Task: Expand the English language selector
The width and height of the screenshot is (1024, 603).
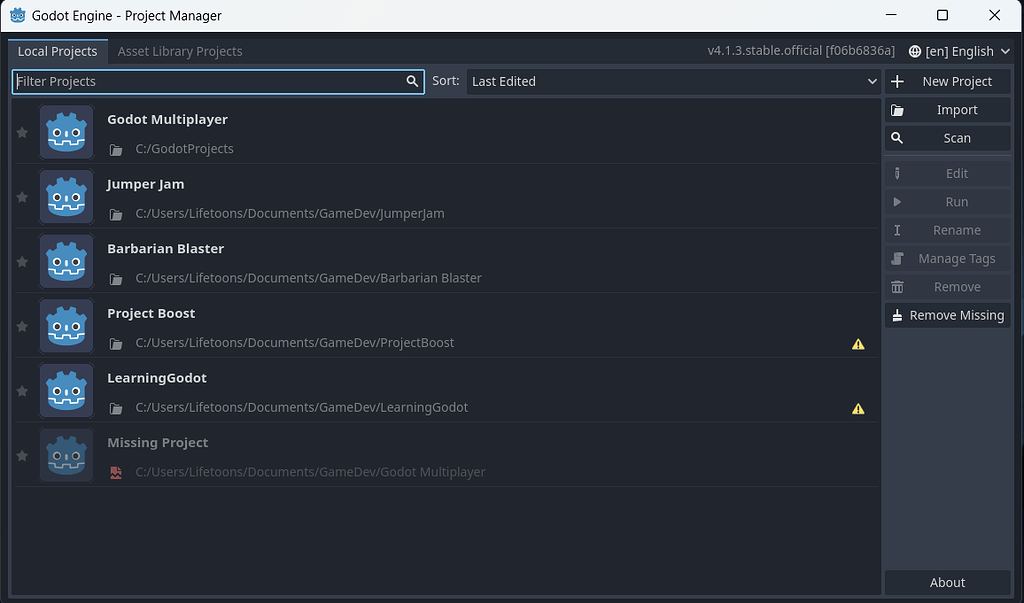Action: [x=958, y=51]
